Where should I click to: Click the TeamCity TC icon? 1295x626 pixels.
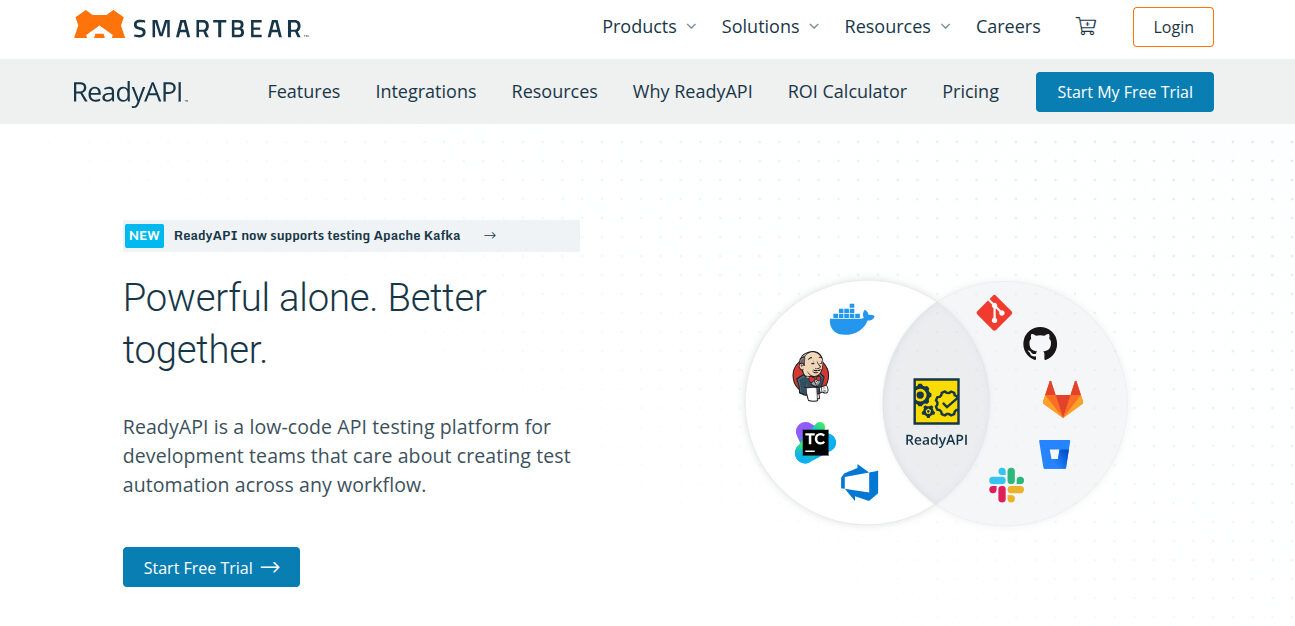coord(815,441)
